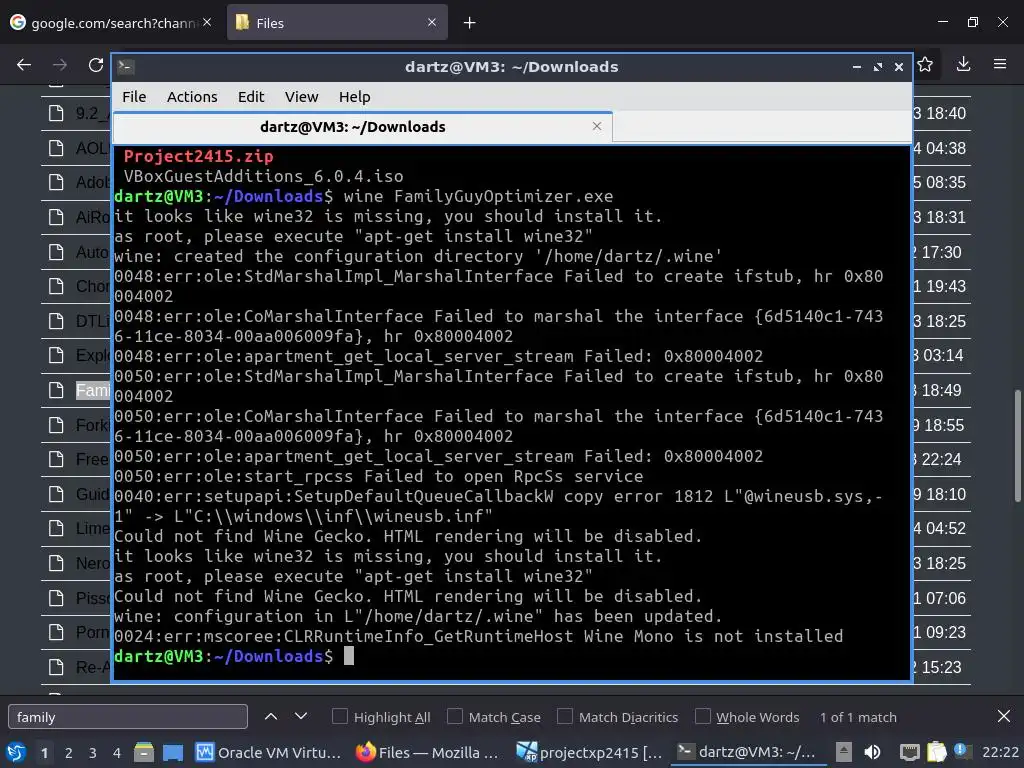This screenshot has width=1024, height=768.
Task: Go forward in Firefox
Action: click(60, 65)
